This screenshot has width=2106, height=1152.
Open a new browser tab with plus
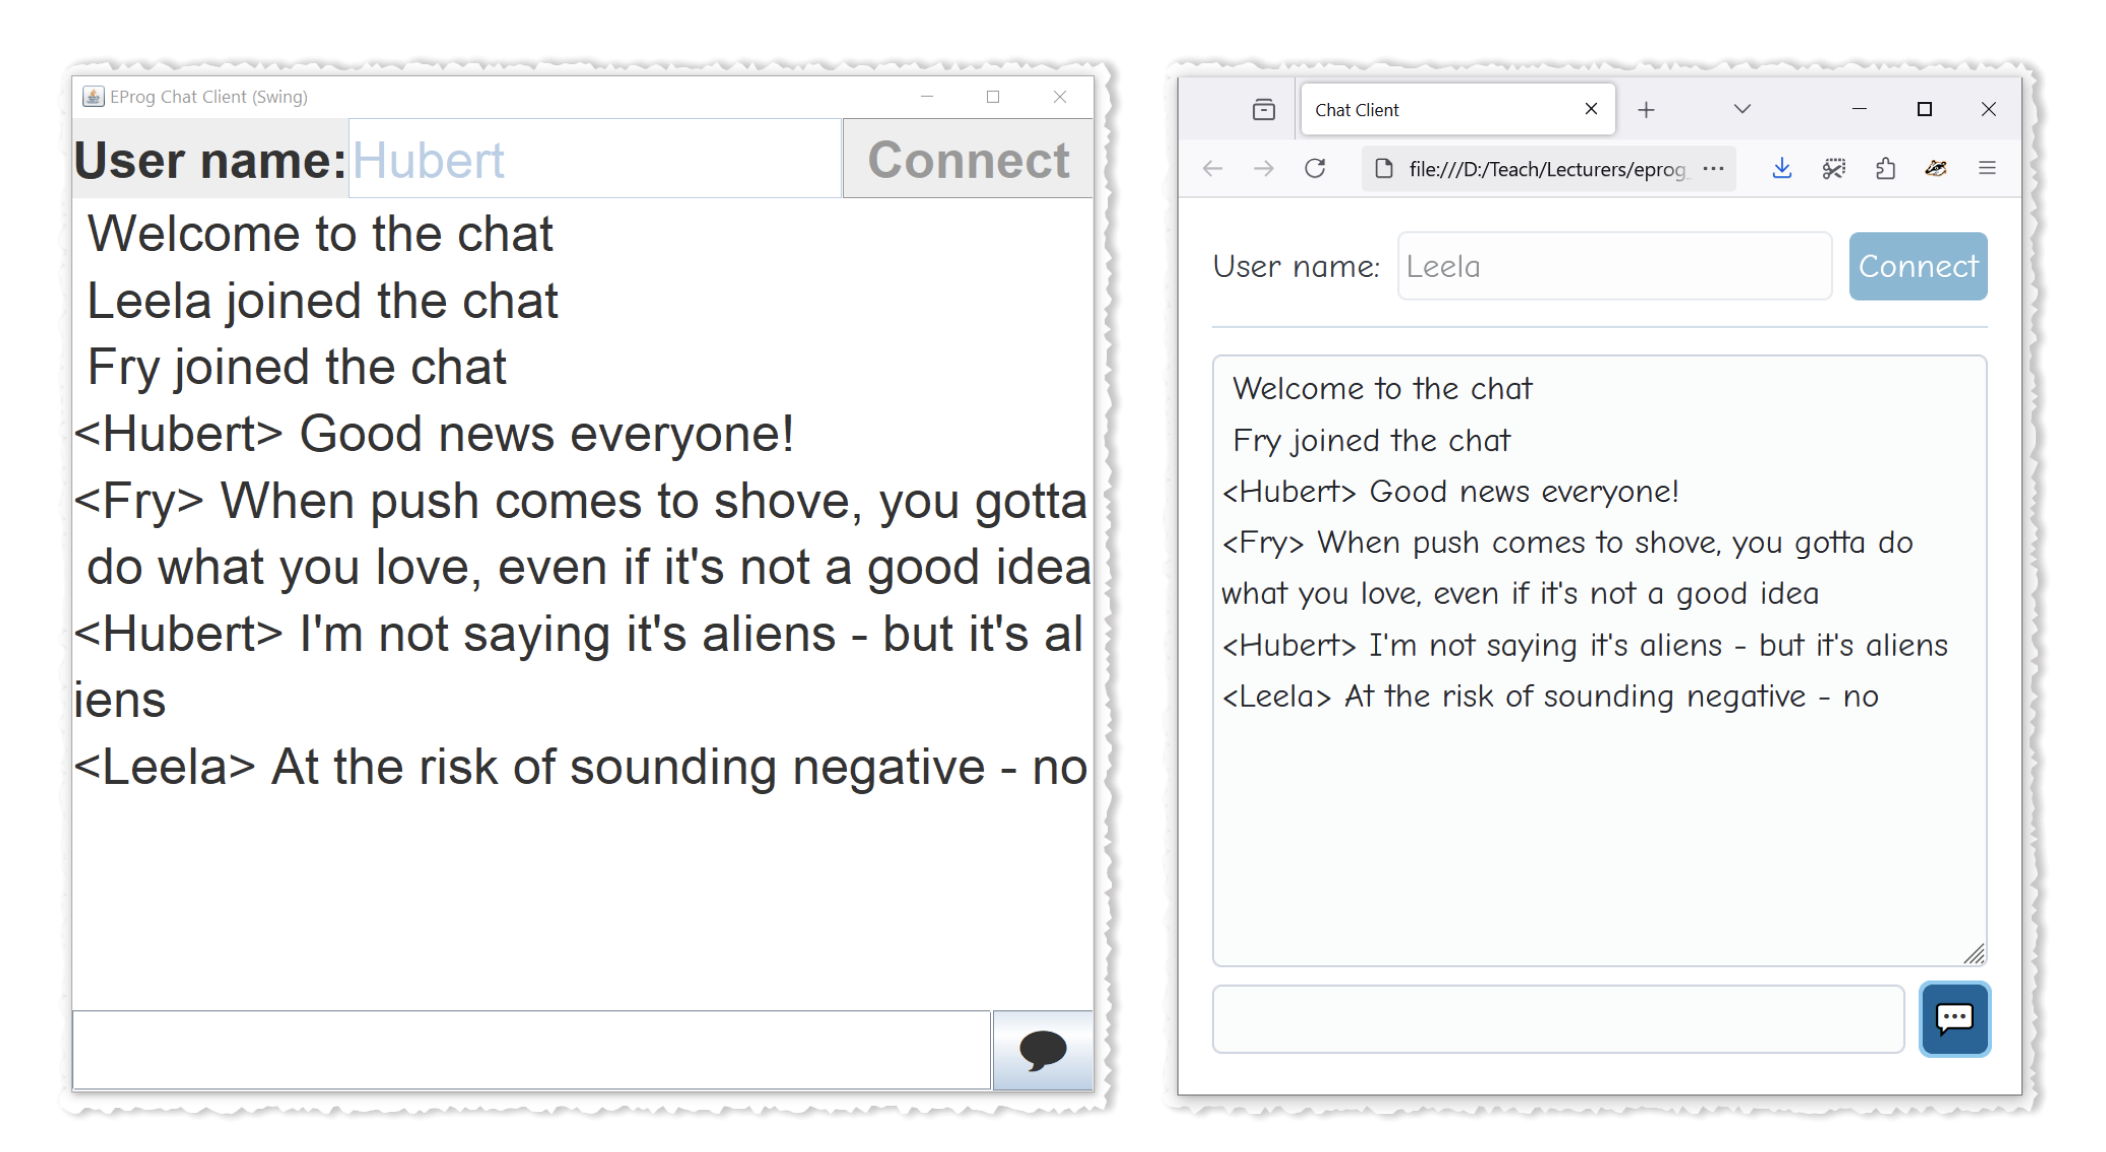coord(1646,109)
